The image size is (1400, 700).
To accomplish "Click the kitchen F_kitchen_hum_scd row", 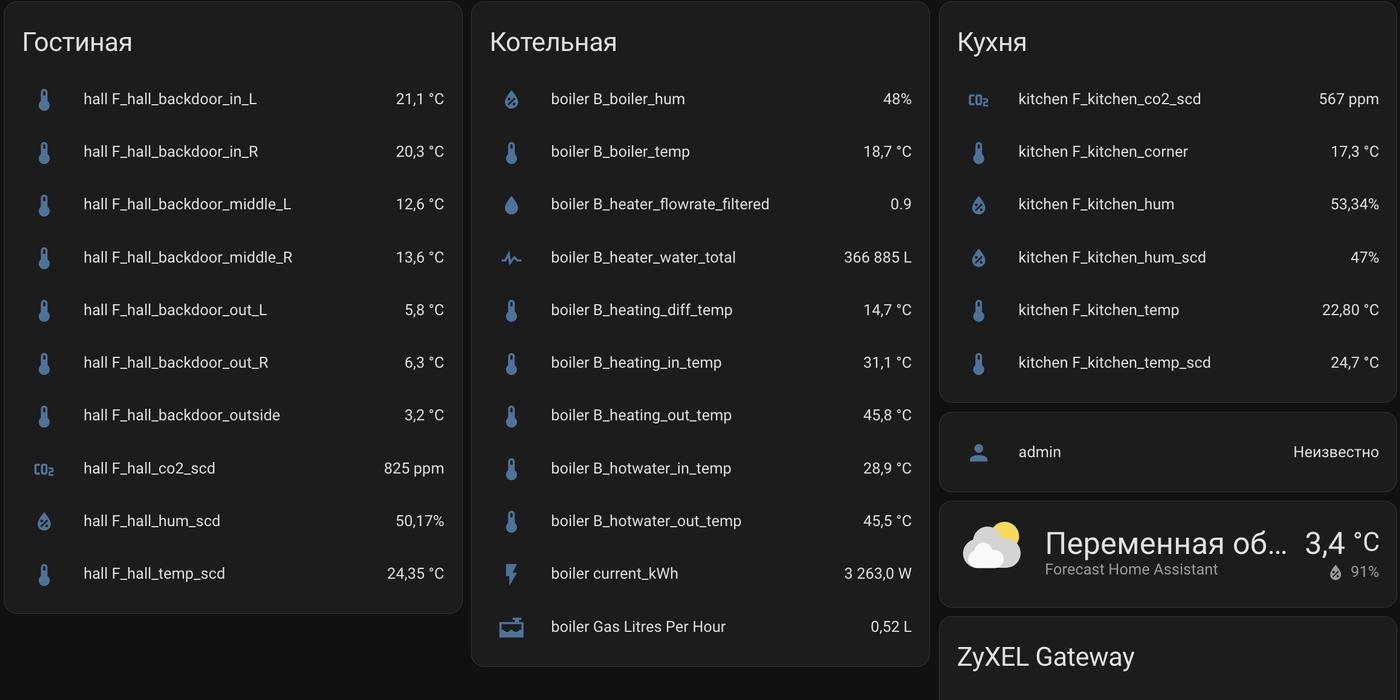I will click(1110, 257).
